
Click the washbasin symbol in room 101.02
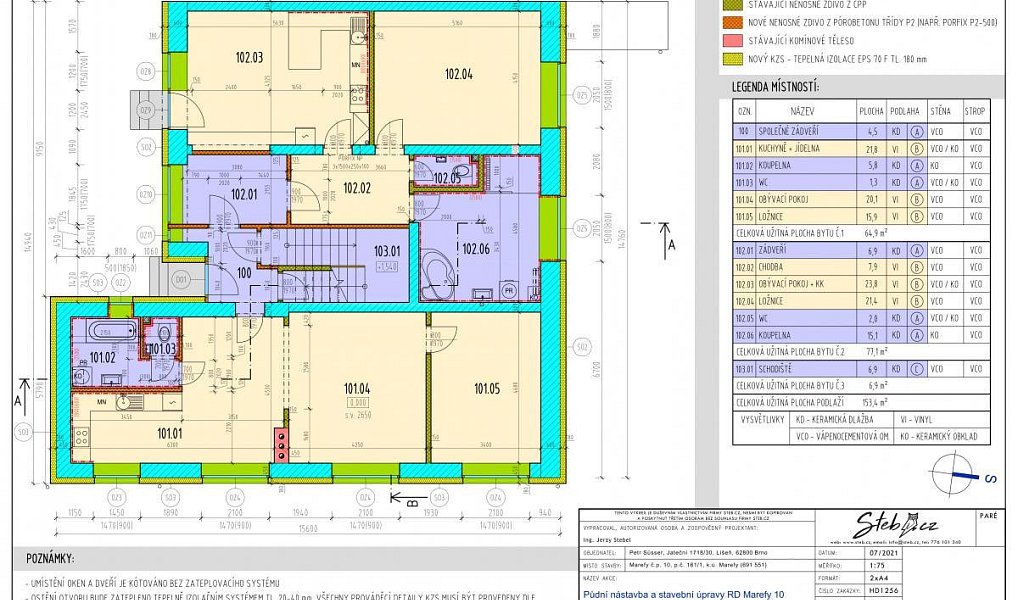pyautogui.click(x=111, y=380)
